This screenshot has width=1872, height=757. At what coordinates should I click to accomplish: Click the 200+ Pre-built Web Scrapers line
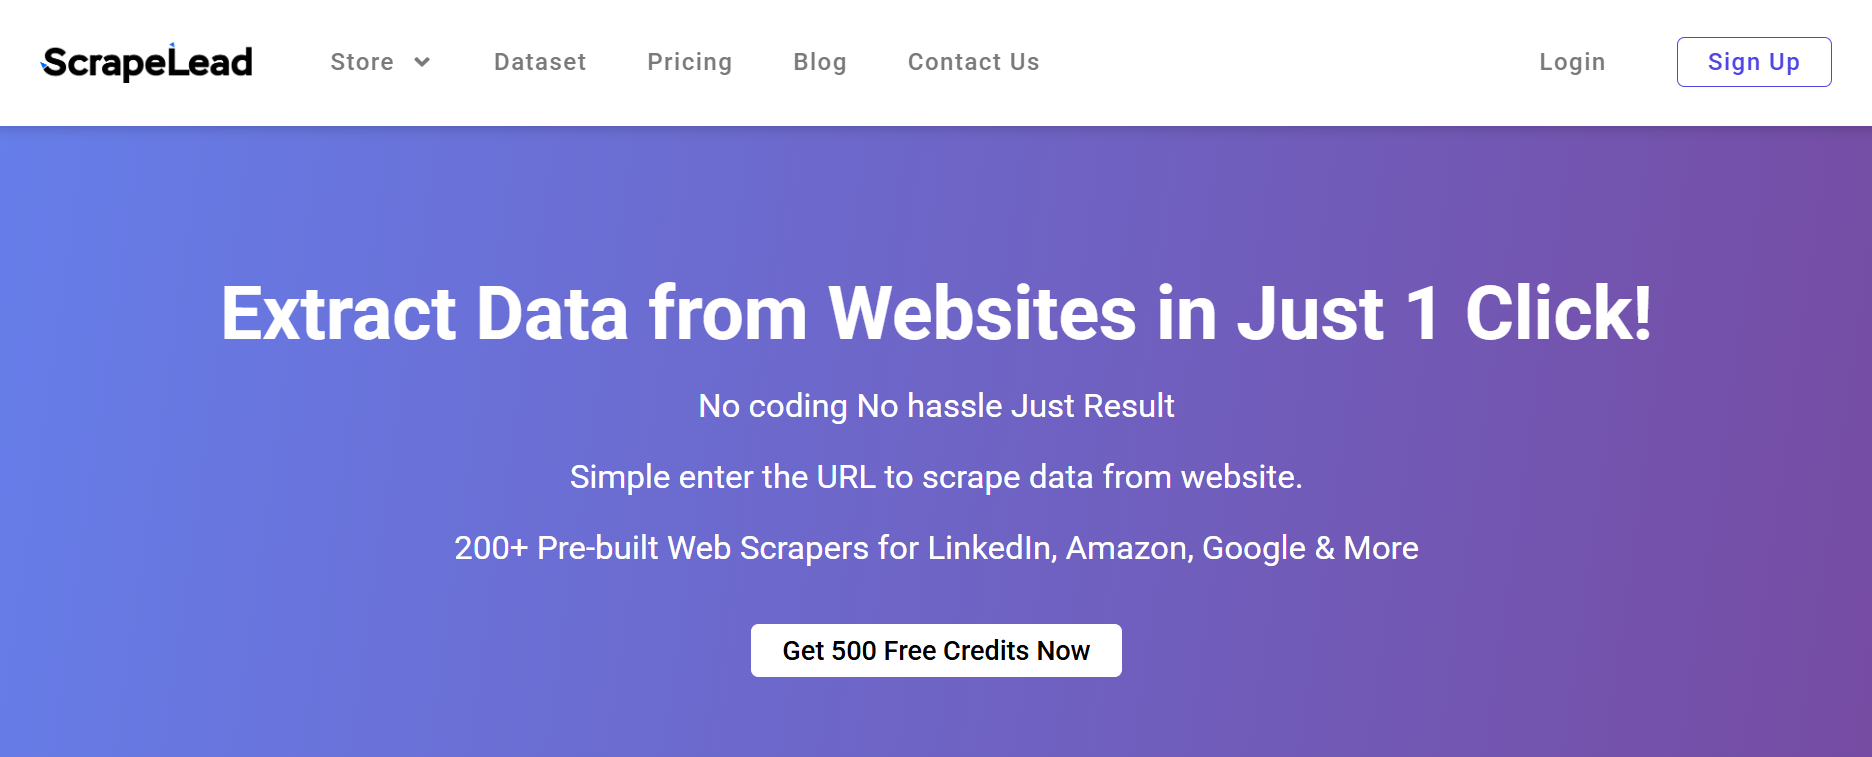936,548
